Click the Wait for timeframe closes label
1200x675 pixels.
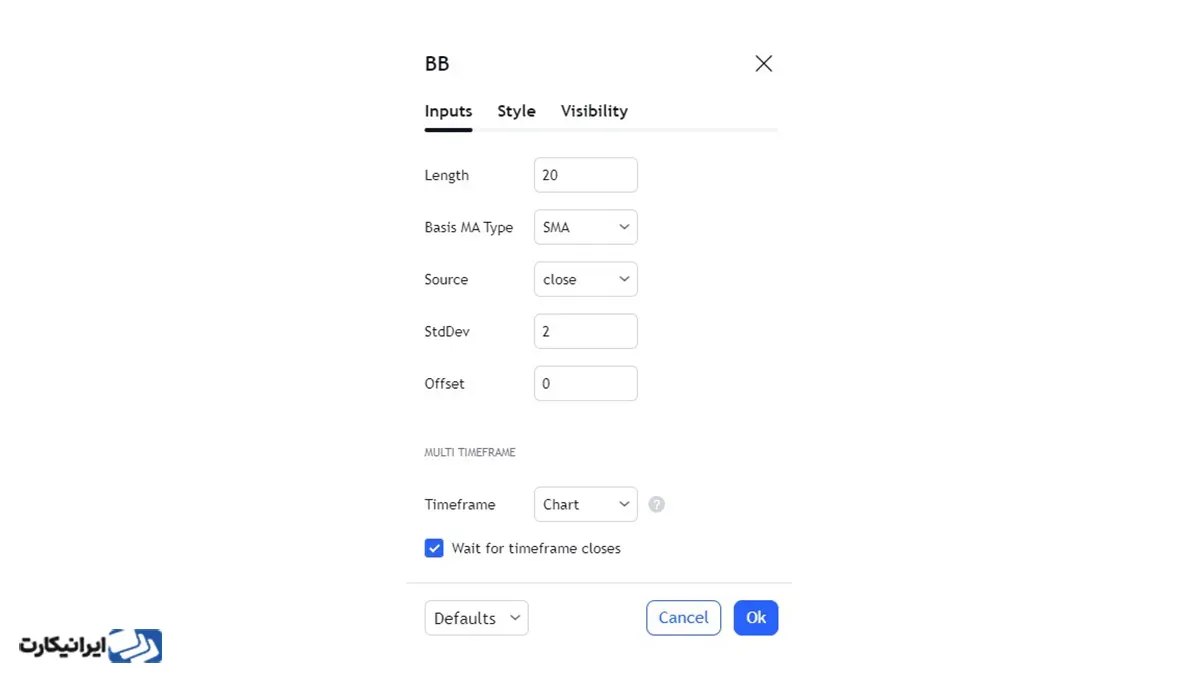[536, 548]
